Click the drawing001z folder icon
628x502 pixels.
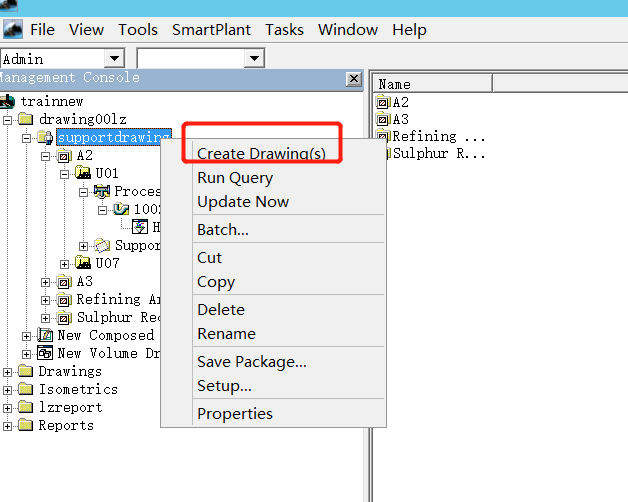pyautogui.click(x=26, y=119)
